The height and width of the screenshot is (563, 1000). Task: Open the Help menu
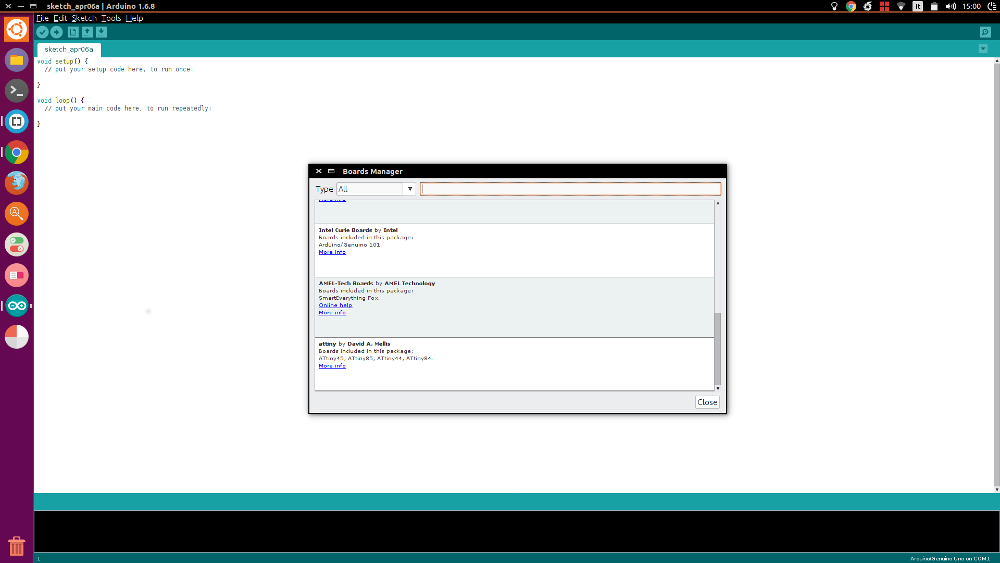pos(134,18)
